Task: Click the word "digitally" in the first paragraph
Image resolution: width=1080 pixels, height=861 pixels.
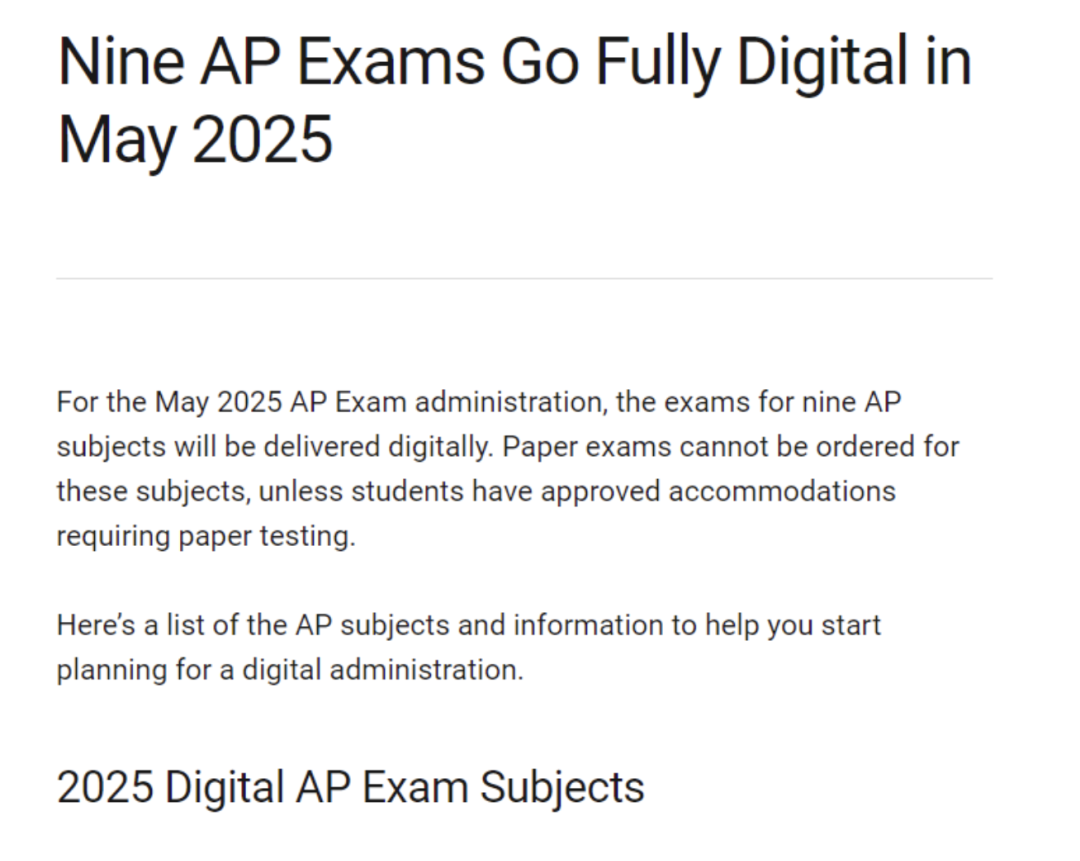Action: pyautogui.click(x=440, y=446)
